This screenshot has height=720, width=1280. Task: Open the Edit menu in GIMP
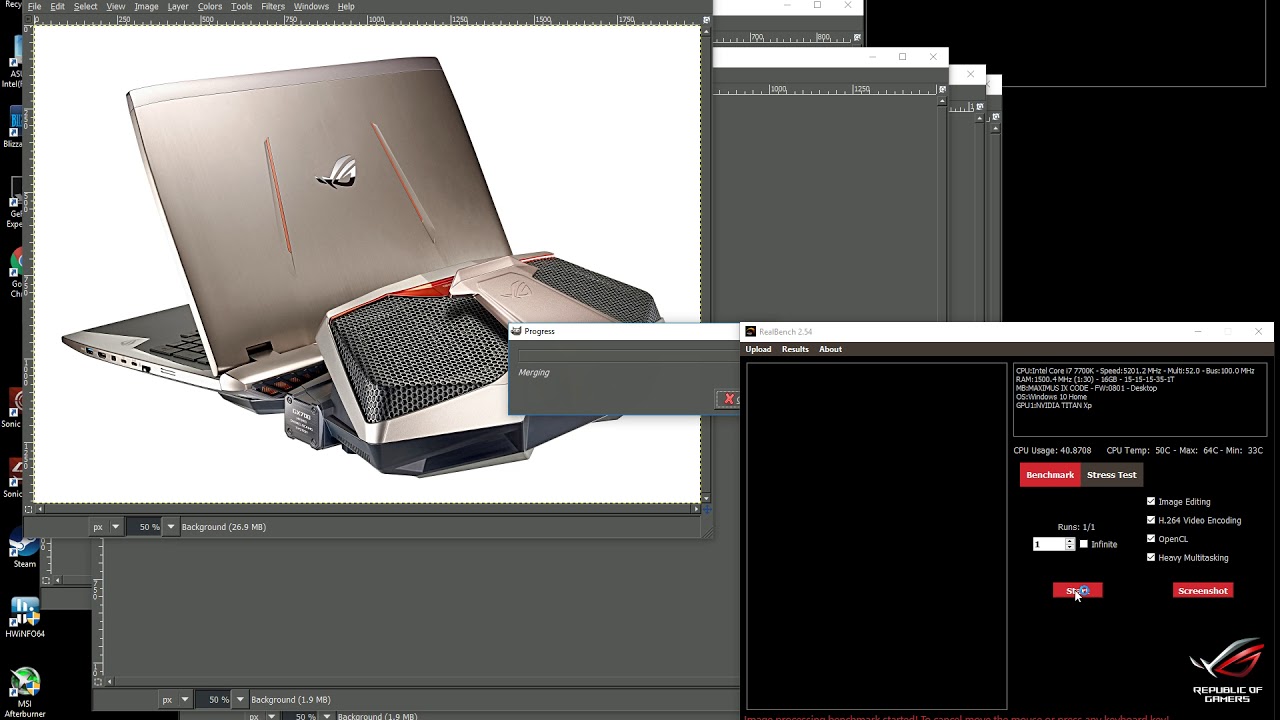[57, 6]
